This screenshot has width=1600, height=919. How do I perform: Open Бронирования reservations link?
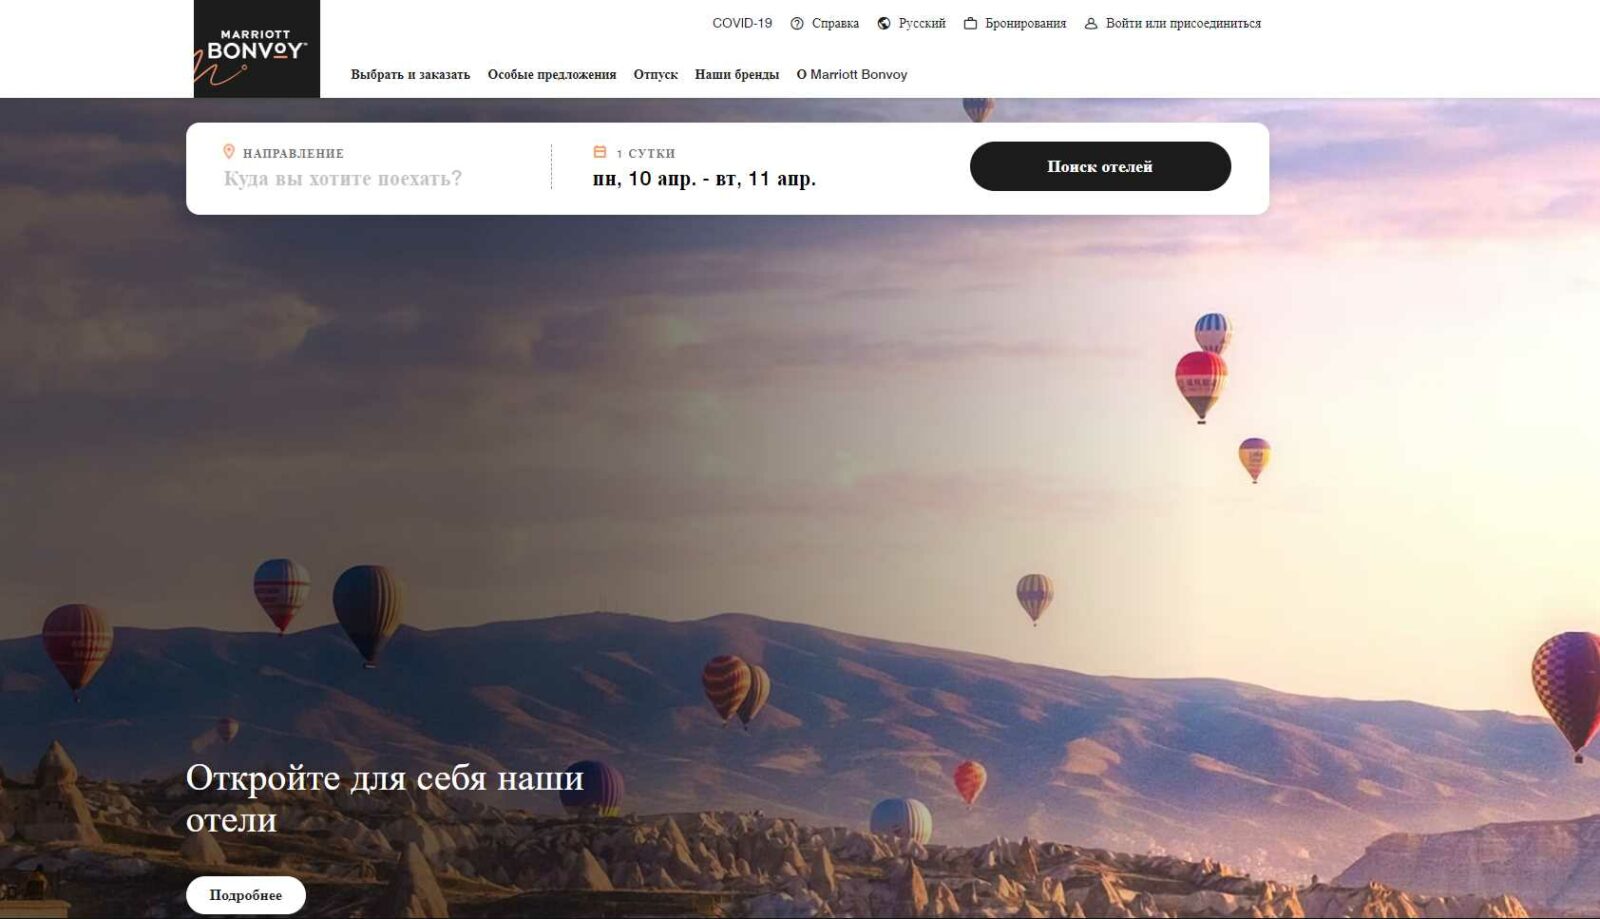pyautogui.click(x=1025, y=23)
